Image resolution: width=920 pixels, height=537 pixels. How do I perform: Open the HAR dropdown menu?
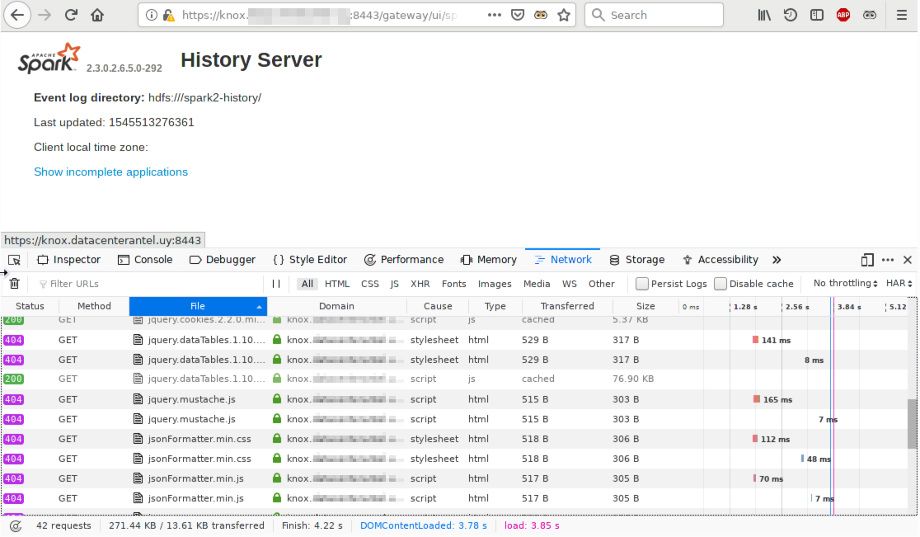pos(899,283)
